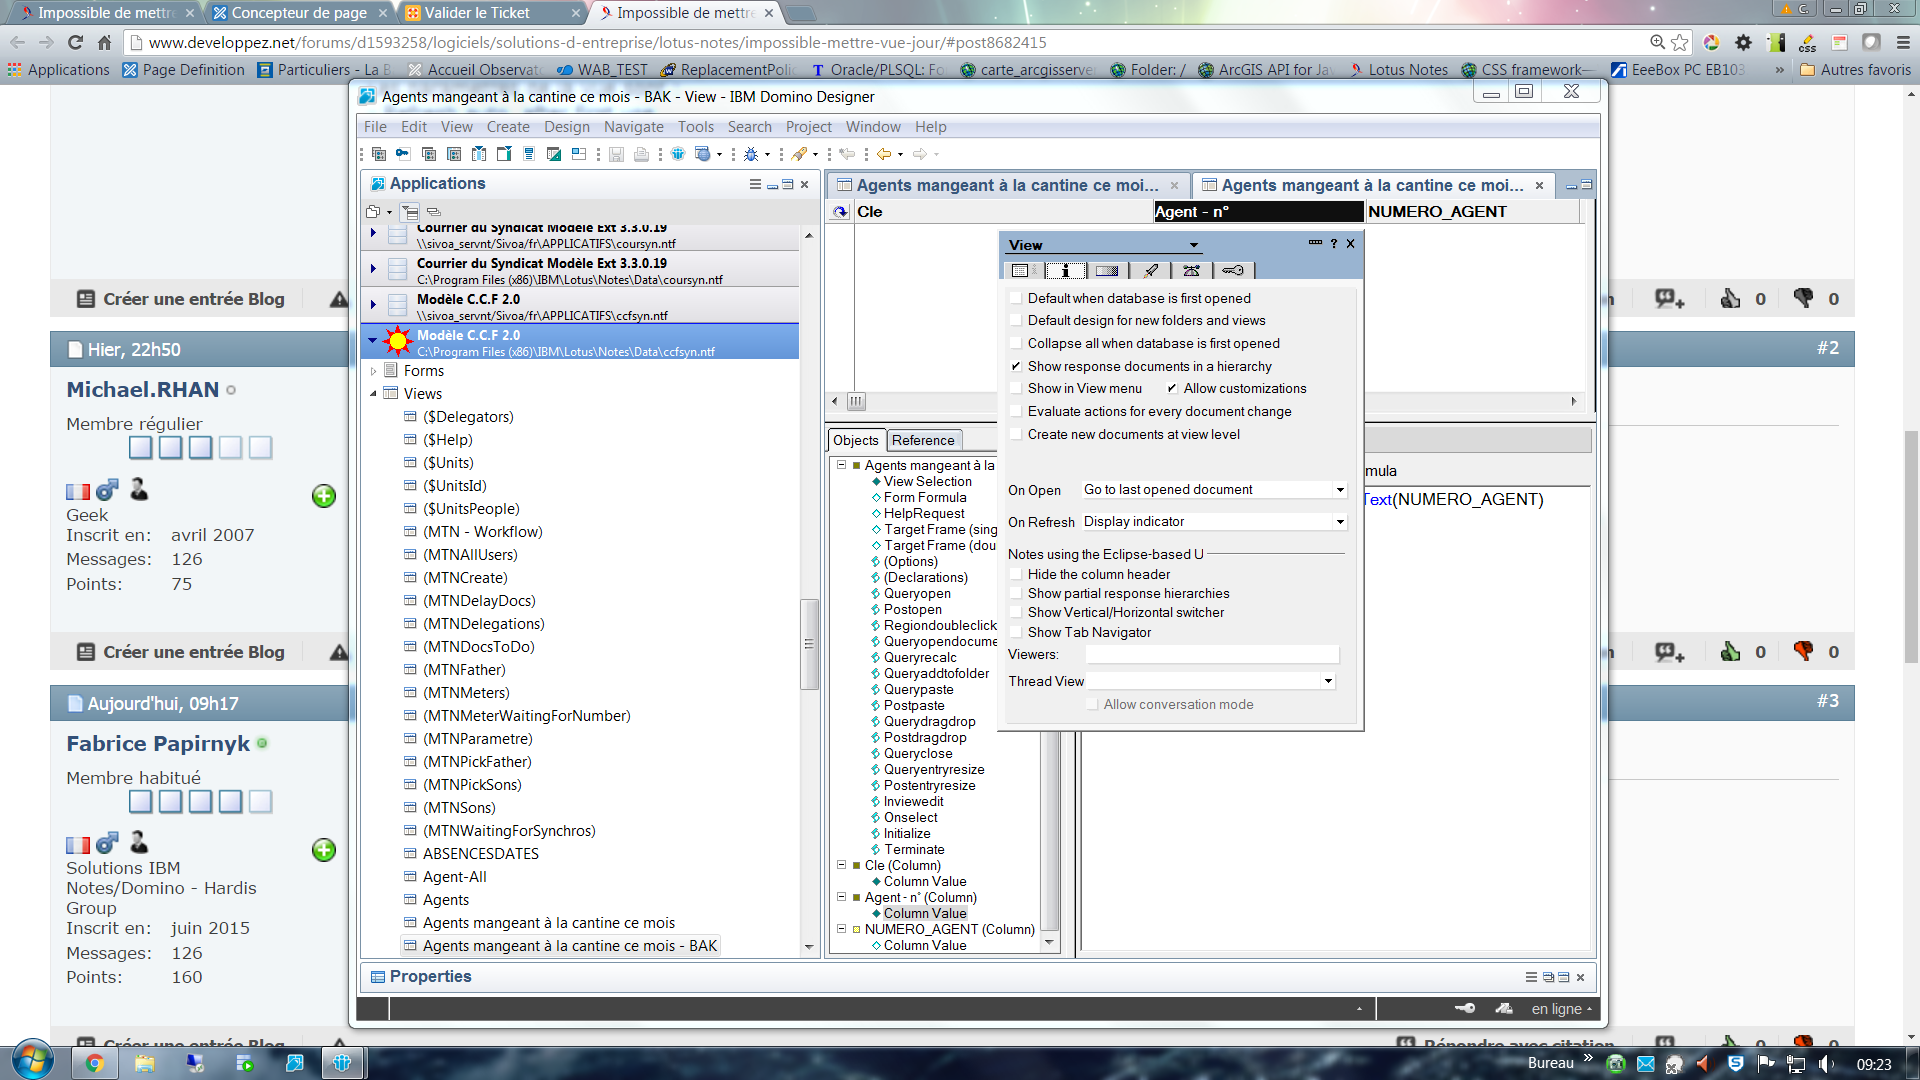Check Show partial response hierarchies
The height and width of the screenshot is (1080, 1920).
click(x=1016, y=594)
